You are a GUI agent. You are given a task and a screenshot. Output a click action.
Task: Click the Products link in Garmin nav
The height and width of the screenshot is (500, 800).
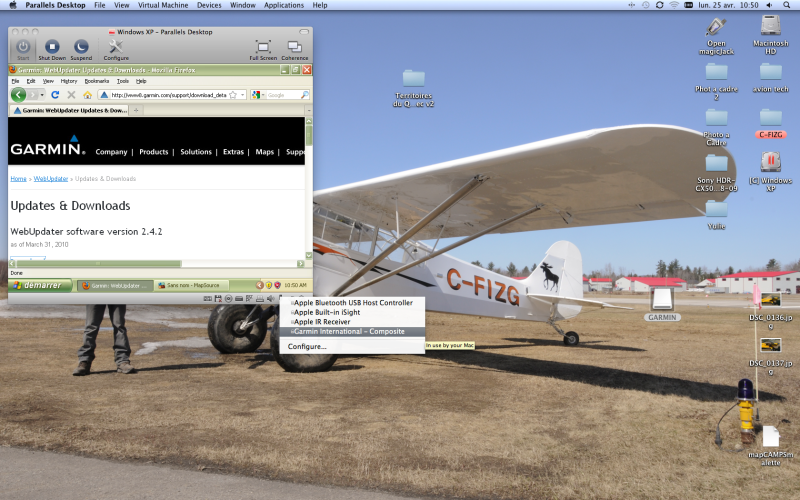click(154, 152)
